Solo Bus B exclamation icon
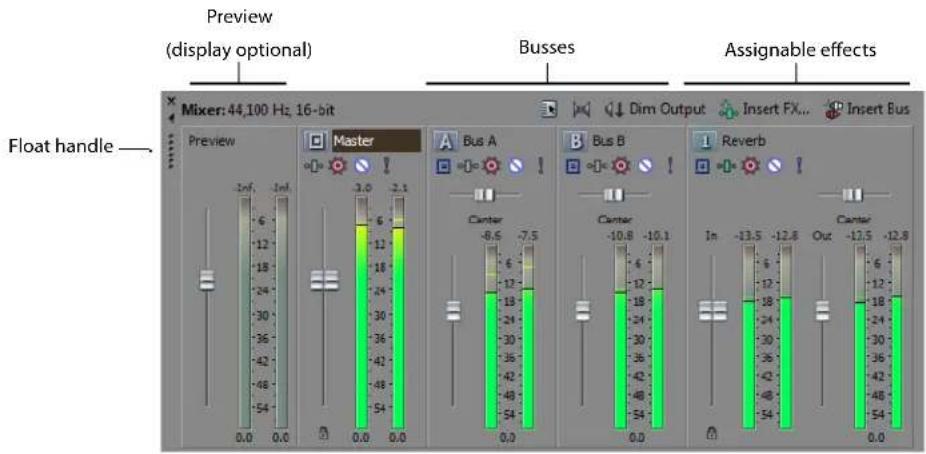Image resolution: width=926 pixels, height=454 pixels. [x=669, y=166]
